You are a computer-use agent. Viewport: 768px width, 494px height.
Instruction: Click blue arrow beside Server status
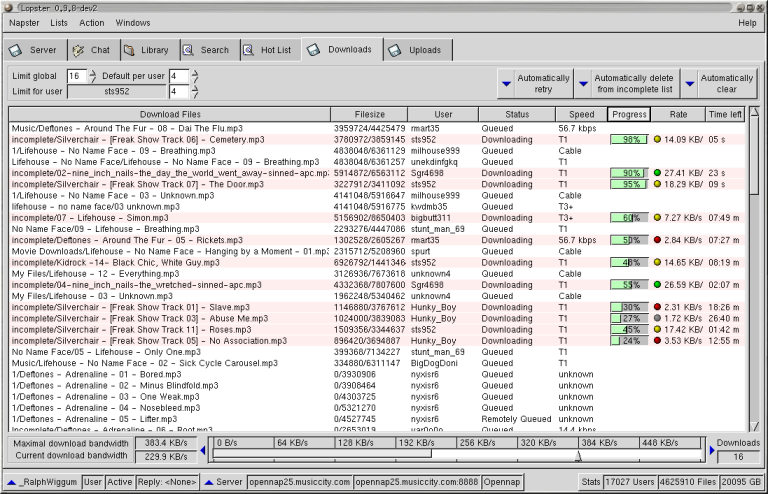pos(209,482)
